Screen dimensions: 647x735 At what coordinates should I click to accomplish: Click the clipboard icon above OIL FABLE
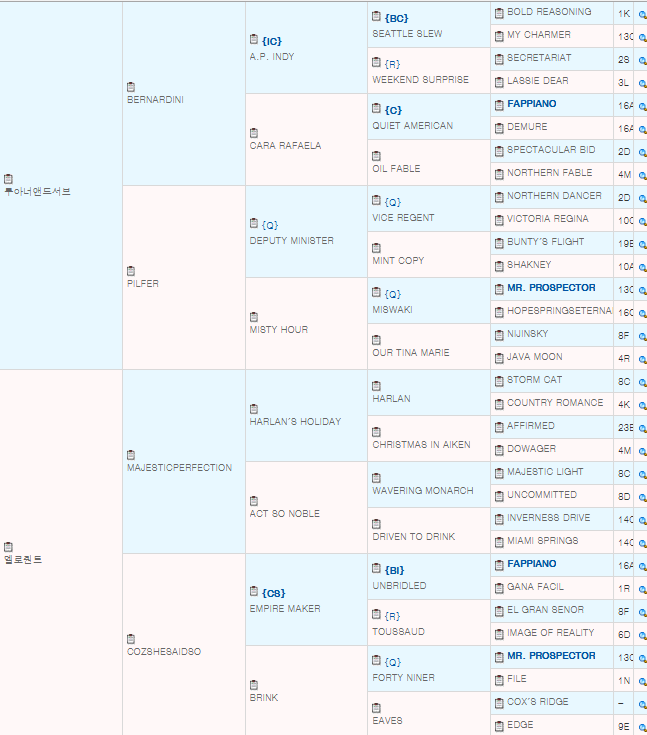click(x=376, y=156)
